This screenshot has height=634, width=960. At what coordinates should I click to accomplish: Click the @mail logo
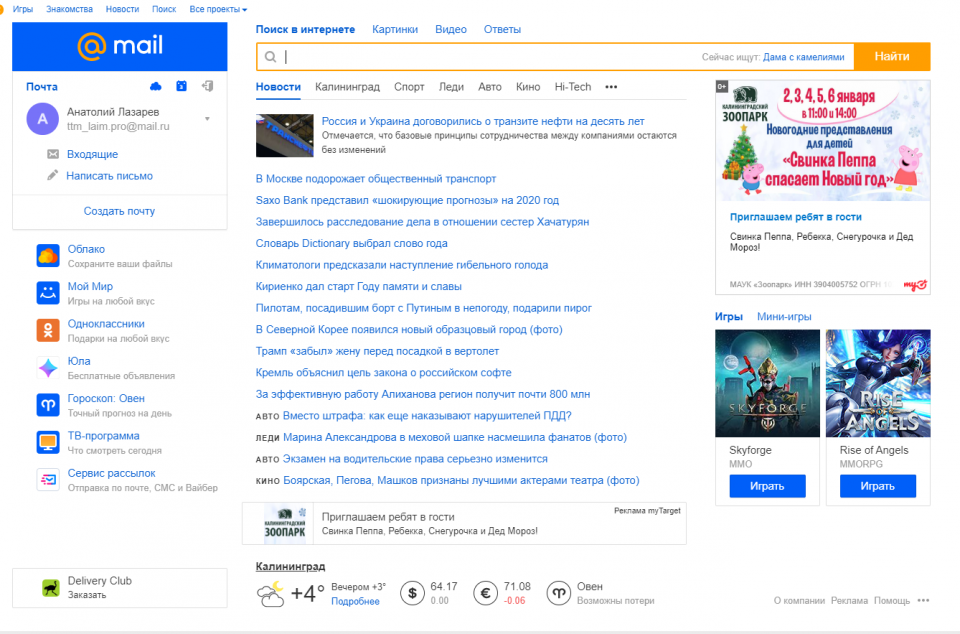pyautogui.click(x=120, y=46)
